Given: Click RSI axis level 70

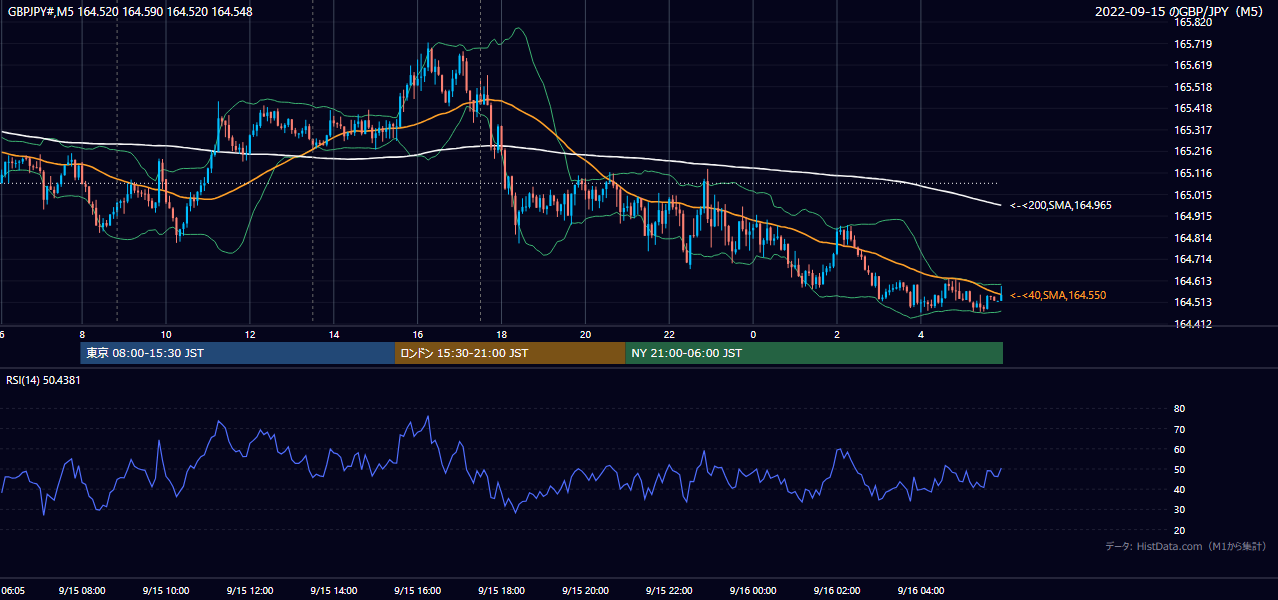Looking at the screenshot, I should pos(1180,429).
